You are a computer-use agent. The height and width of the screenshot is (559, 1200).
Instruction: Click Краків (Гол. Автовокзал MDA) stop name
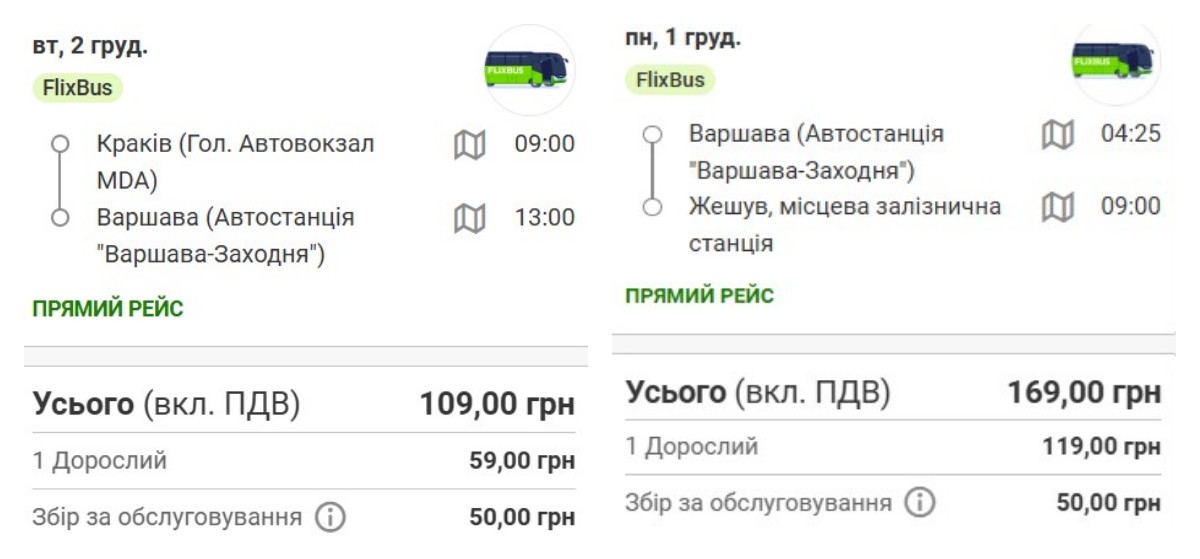pos(235,162)
